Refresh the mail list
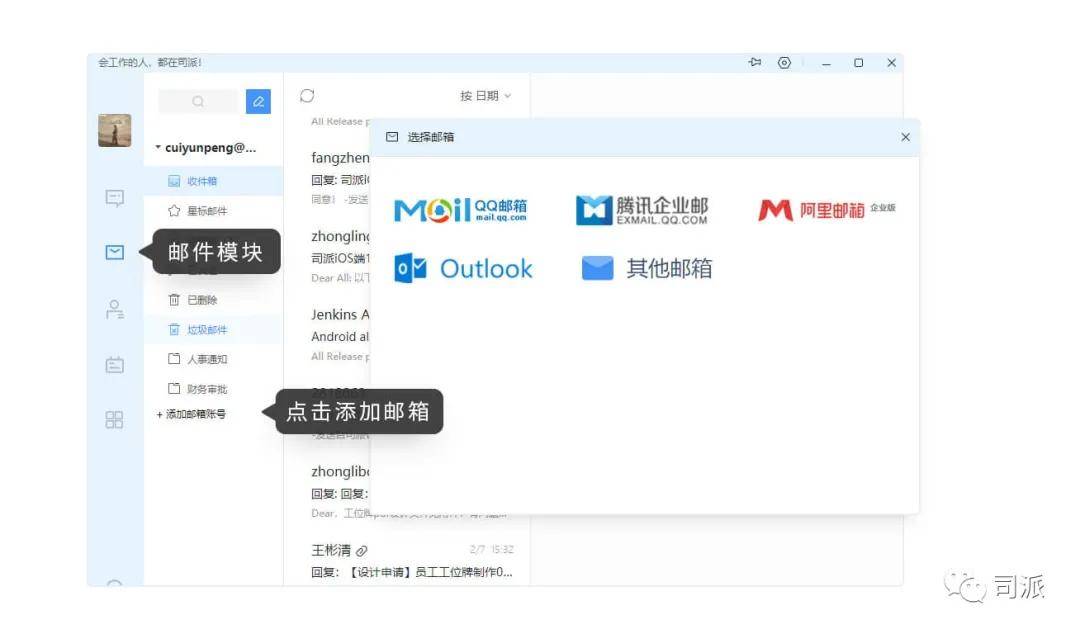1080x634 pixels. point(307,96)
